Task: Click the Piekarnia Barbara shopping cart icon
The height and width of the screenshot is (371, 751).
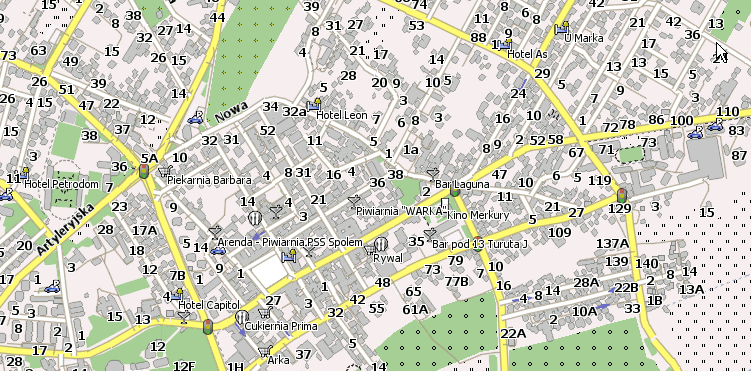Action: pos(165,170)
